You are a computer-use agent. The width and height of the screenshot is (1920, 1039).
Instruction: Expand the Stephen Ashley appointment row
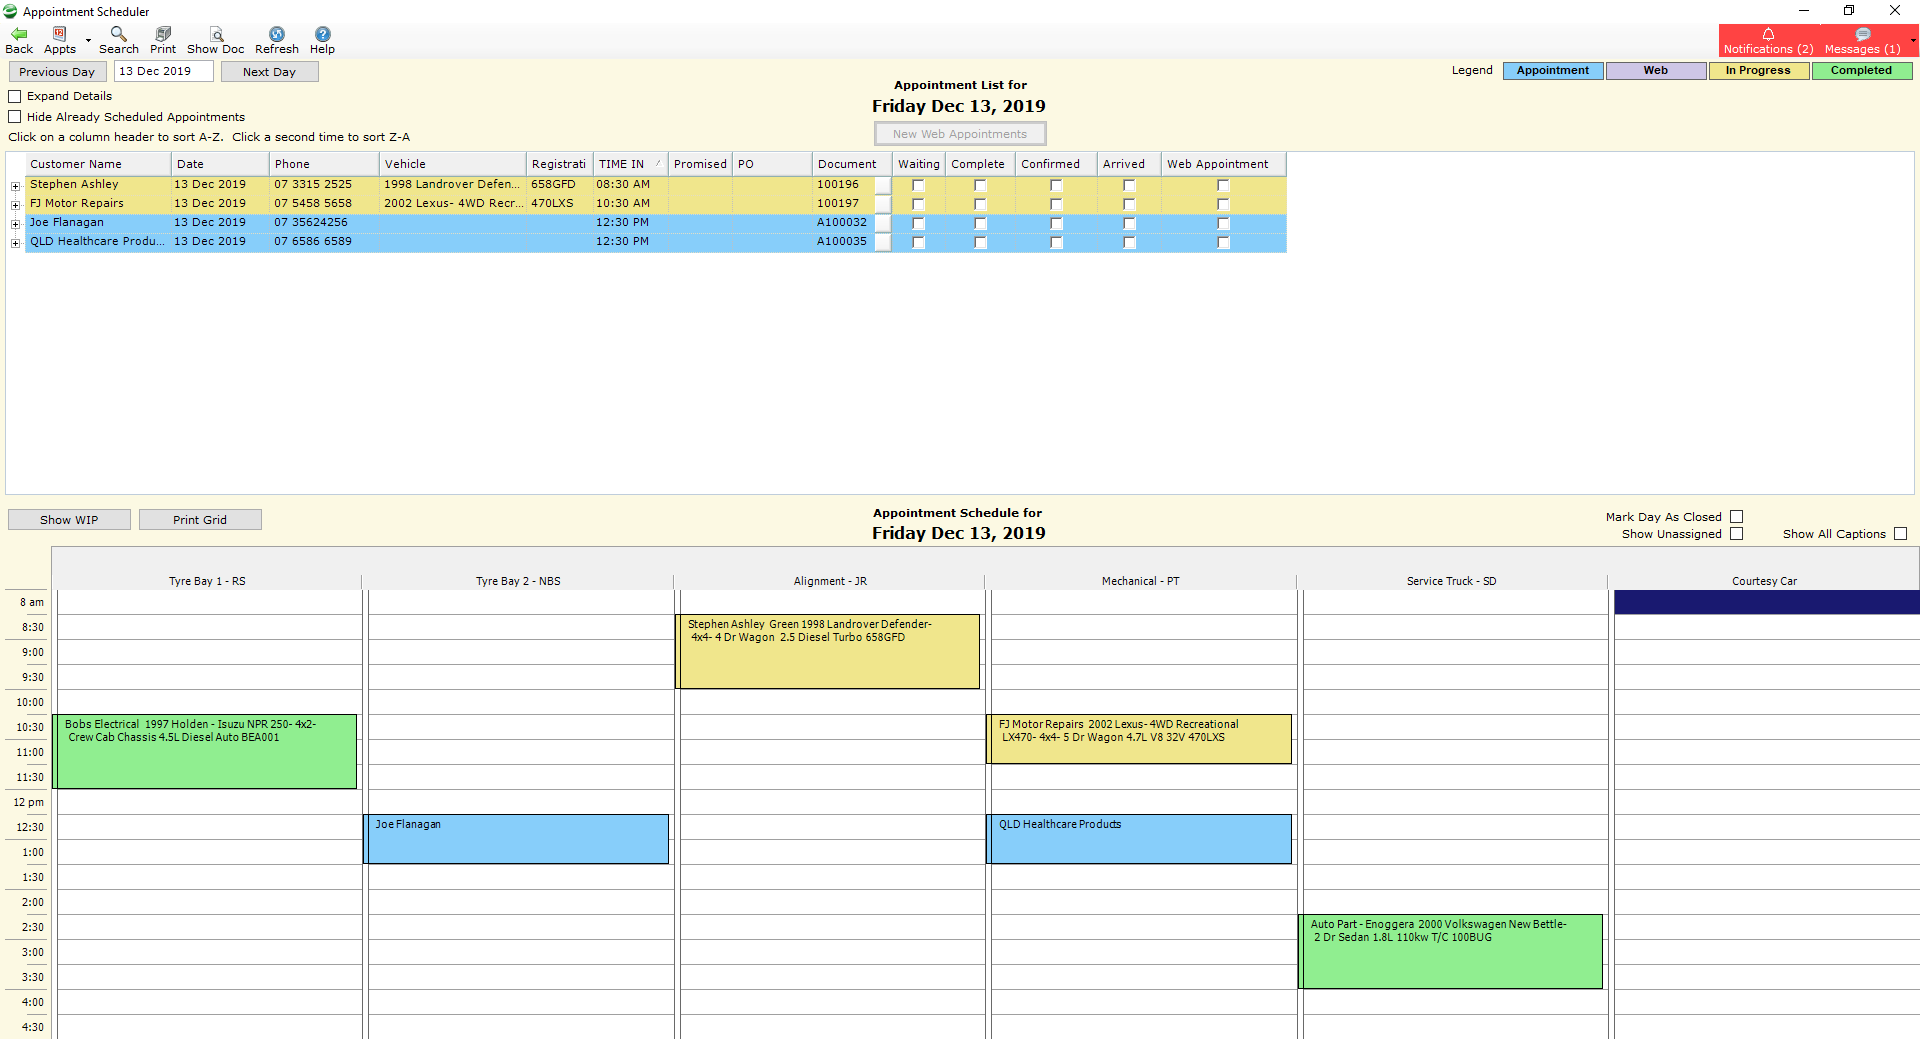coord(15,185)
